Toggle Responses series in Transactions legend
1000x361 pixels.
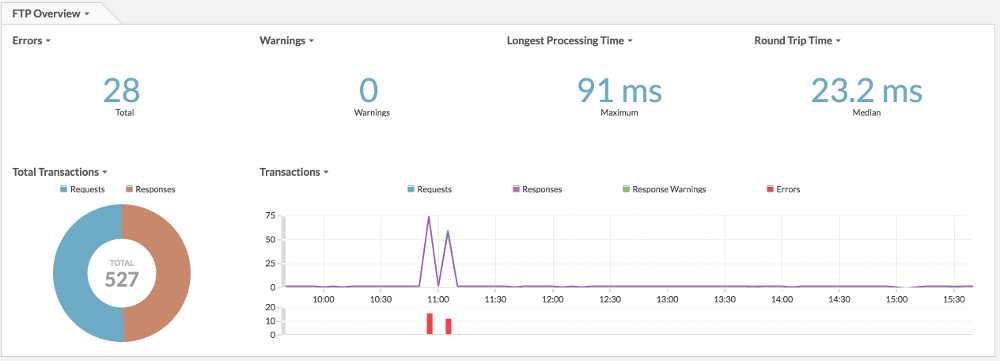(x=538, y=189)
